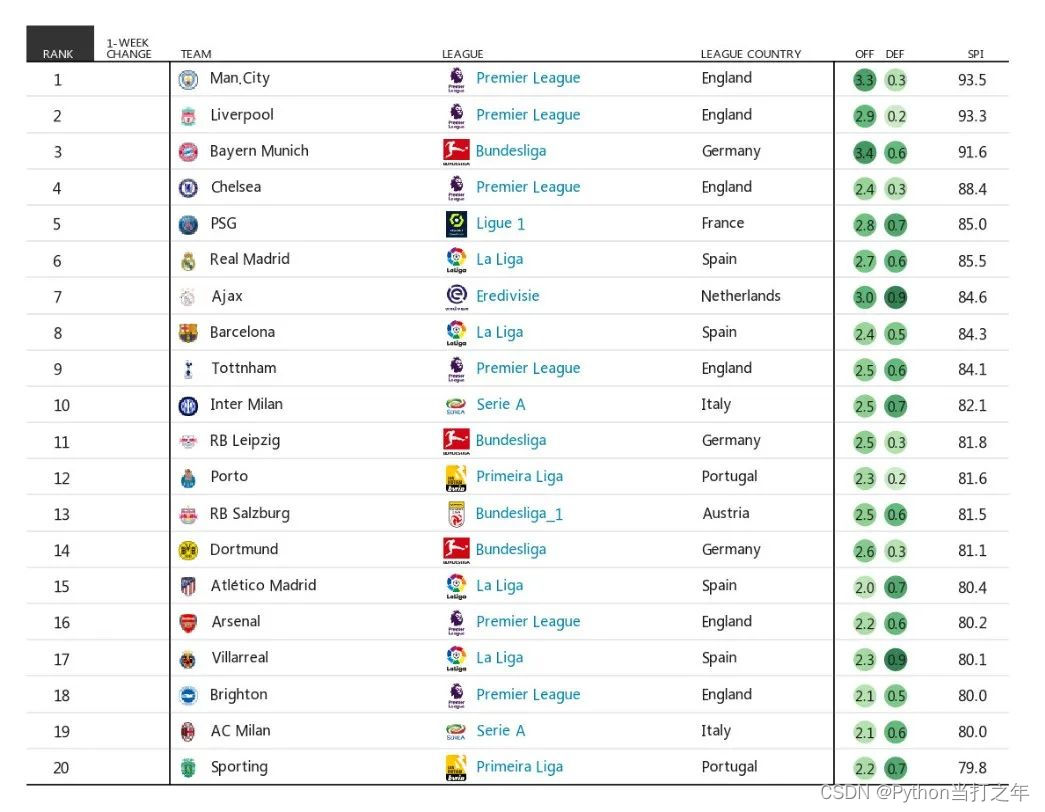The width and height of the screenshot is (1045, 812).
Task: Click Serie A logo in Inter Milan row
Action: (456, 405)
